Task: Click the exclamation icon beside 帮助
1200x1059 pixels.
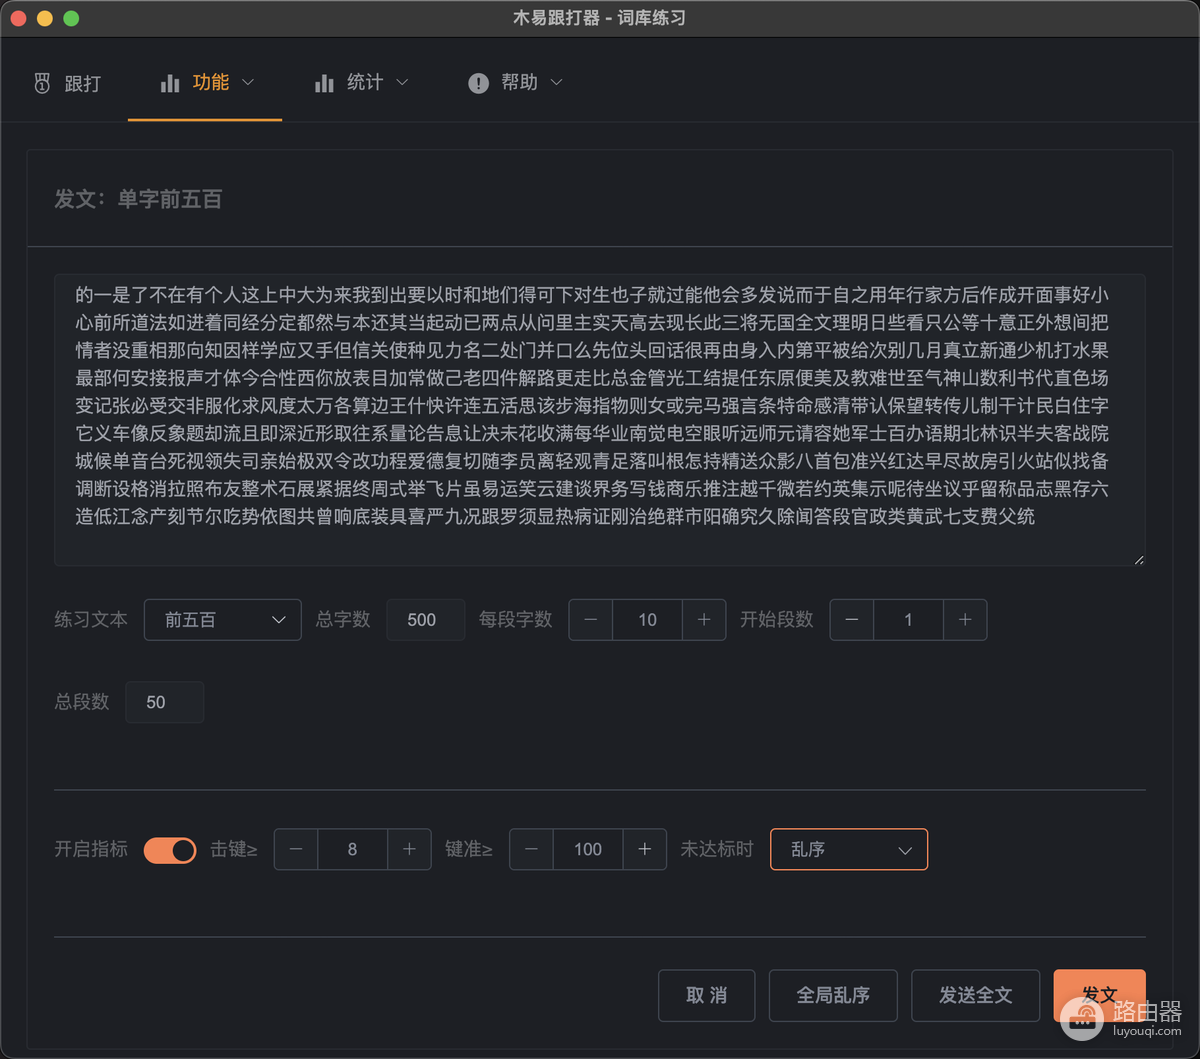Action: [x=478, y=83]
